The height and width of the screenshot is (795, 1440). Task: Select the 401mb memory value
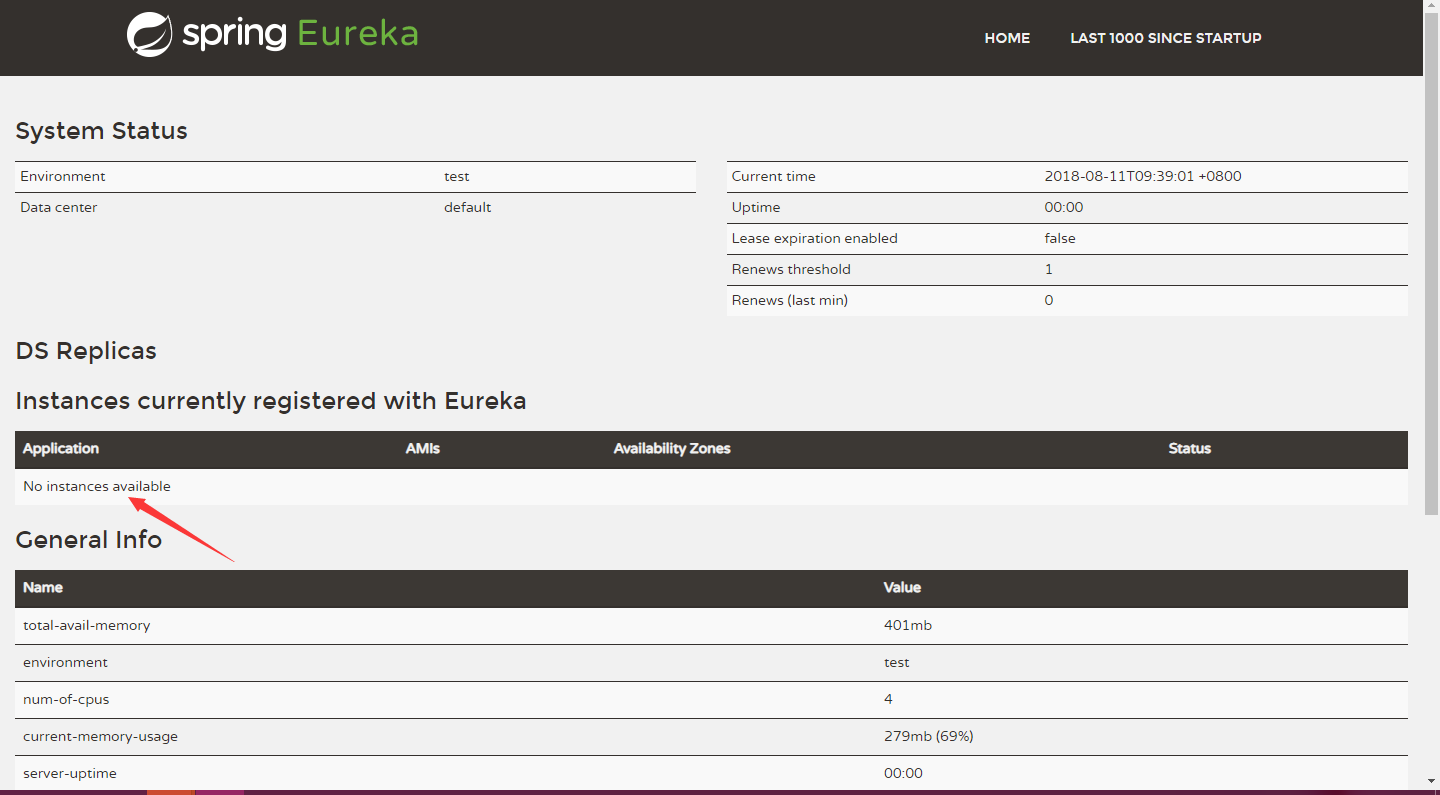pos(908,625)
